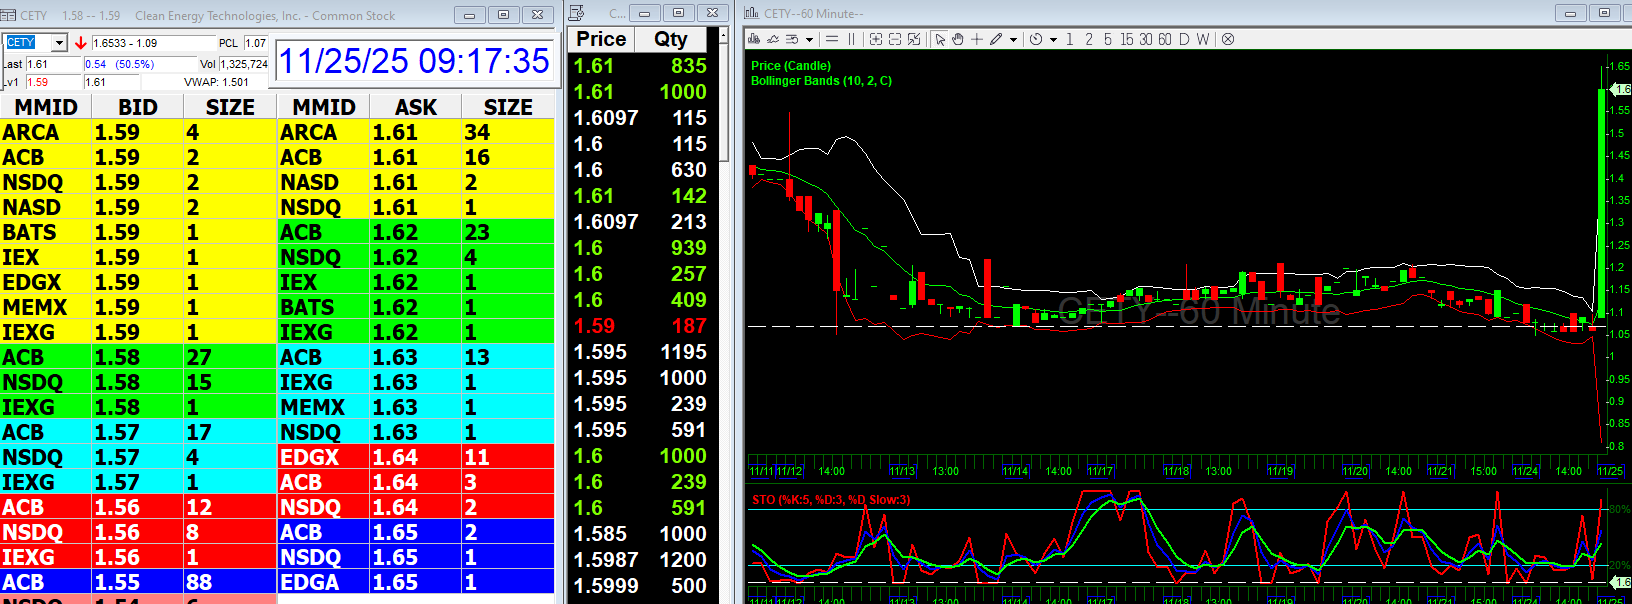
Task: Select the crosshair plus tool
Action: [977, 39]
